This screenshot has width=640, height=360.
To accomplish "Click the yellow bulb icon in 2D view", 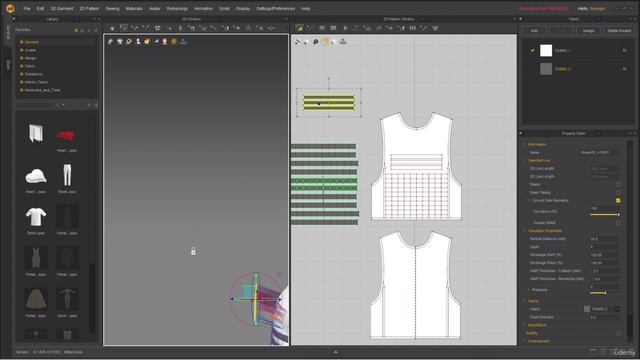I will pos(325,42).
